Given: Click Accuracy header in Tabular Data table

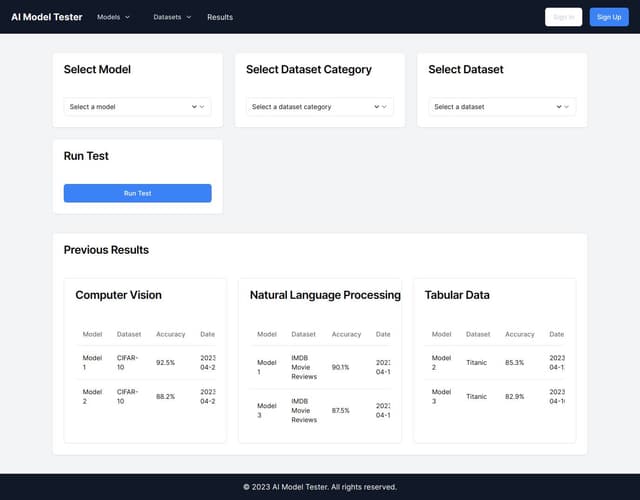Looking at the screenshot, I should [520, 334].
